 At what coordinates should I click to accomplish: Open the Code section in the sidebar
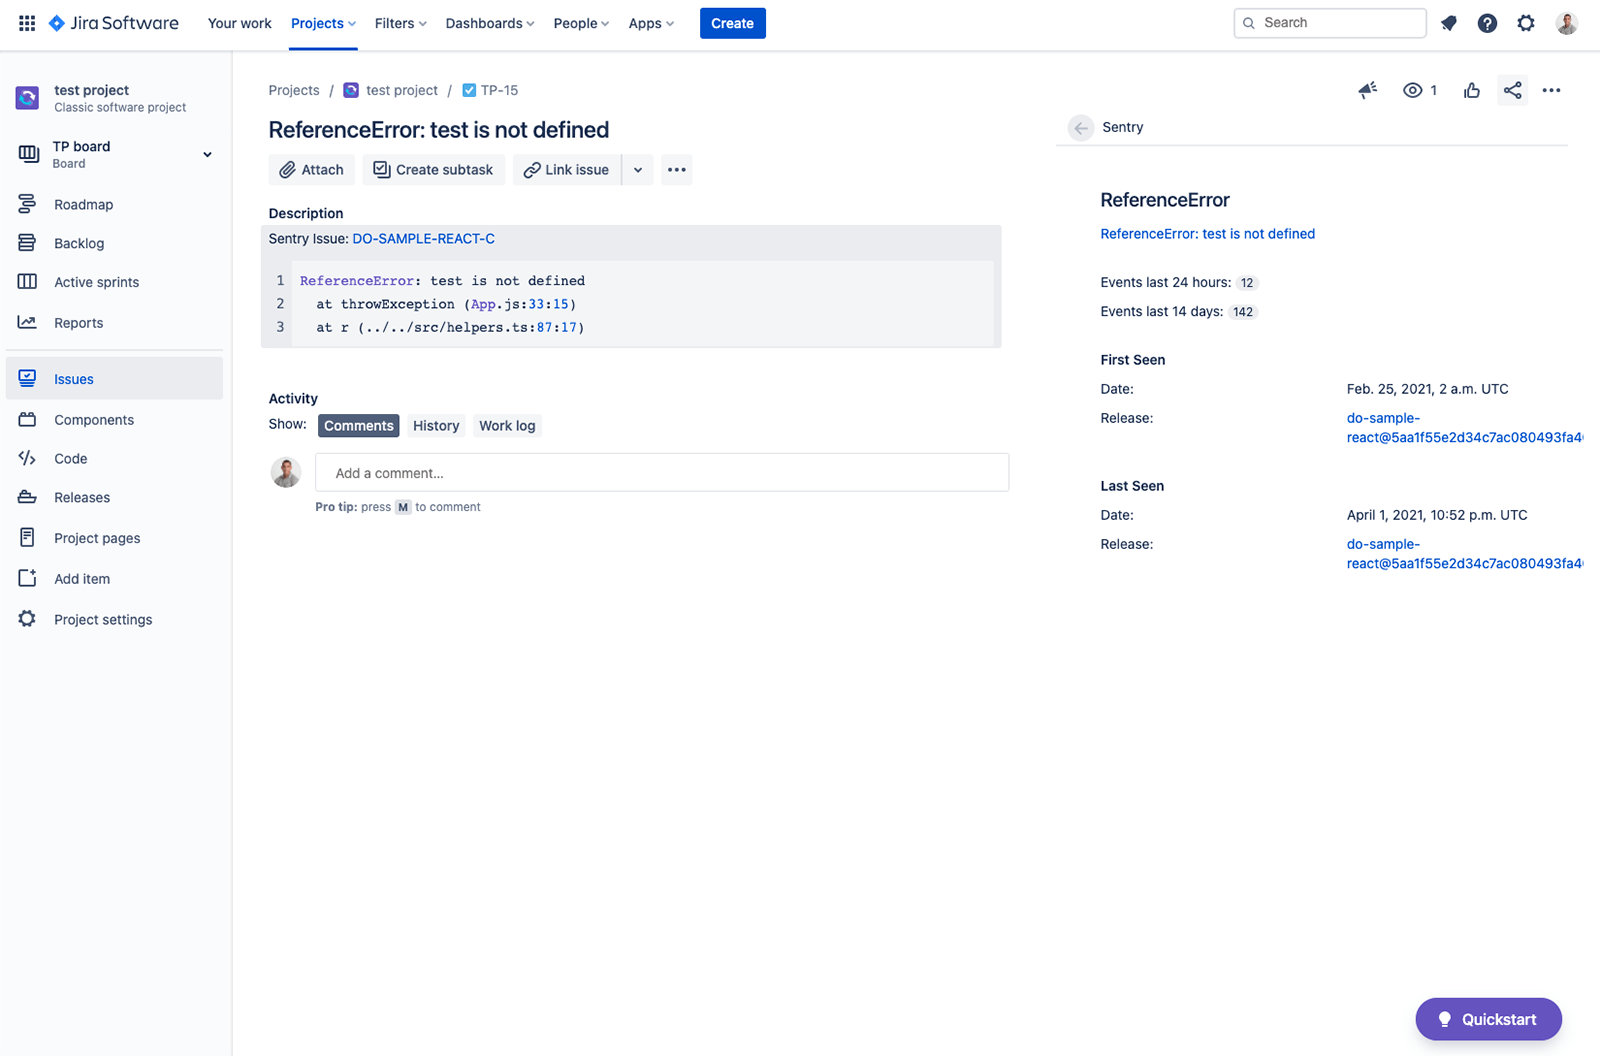69,458
